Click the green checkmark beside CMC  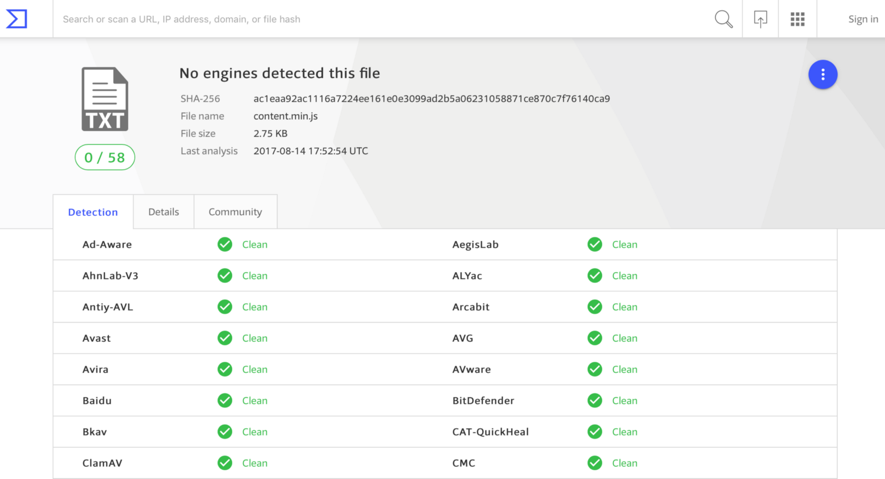(594, 463)
